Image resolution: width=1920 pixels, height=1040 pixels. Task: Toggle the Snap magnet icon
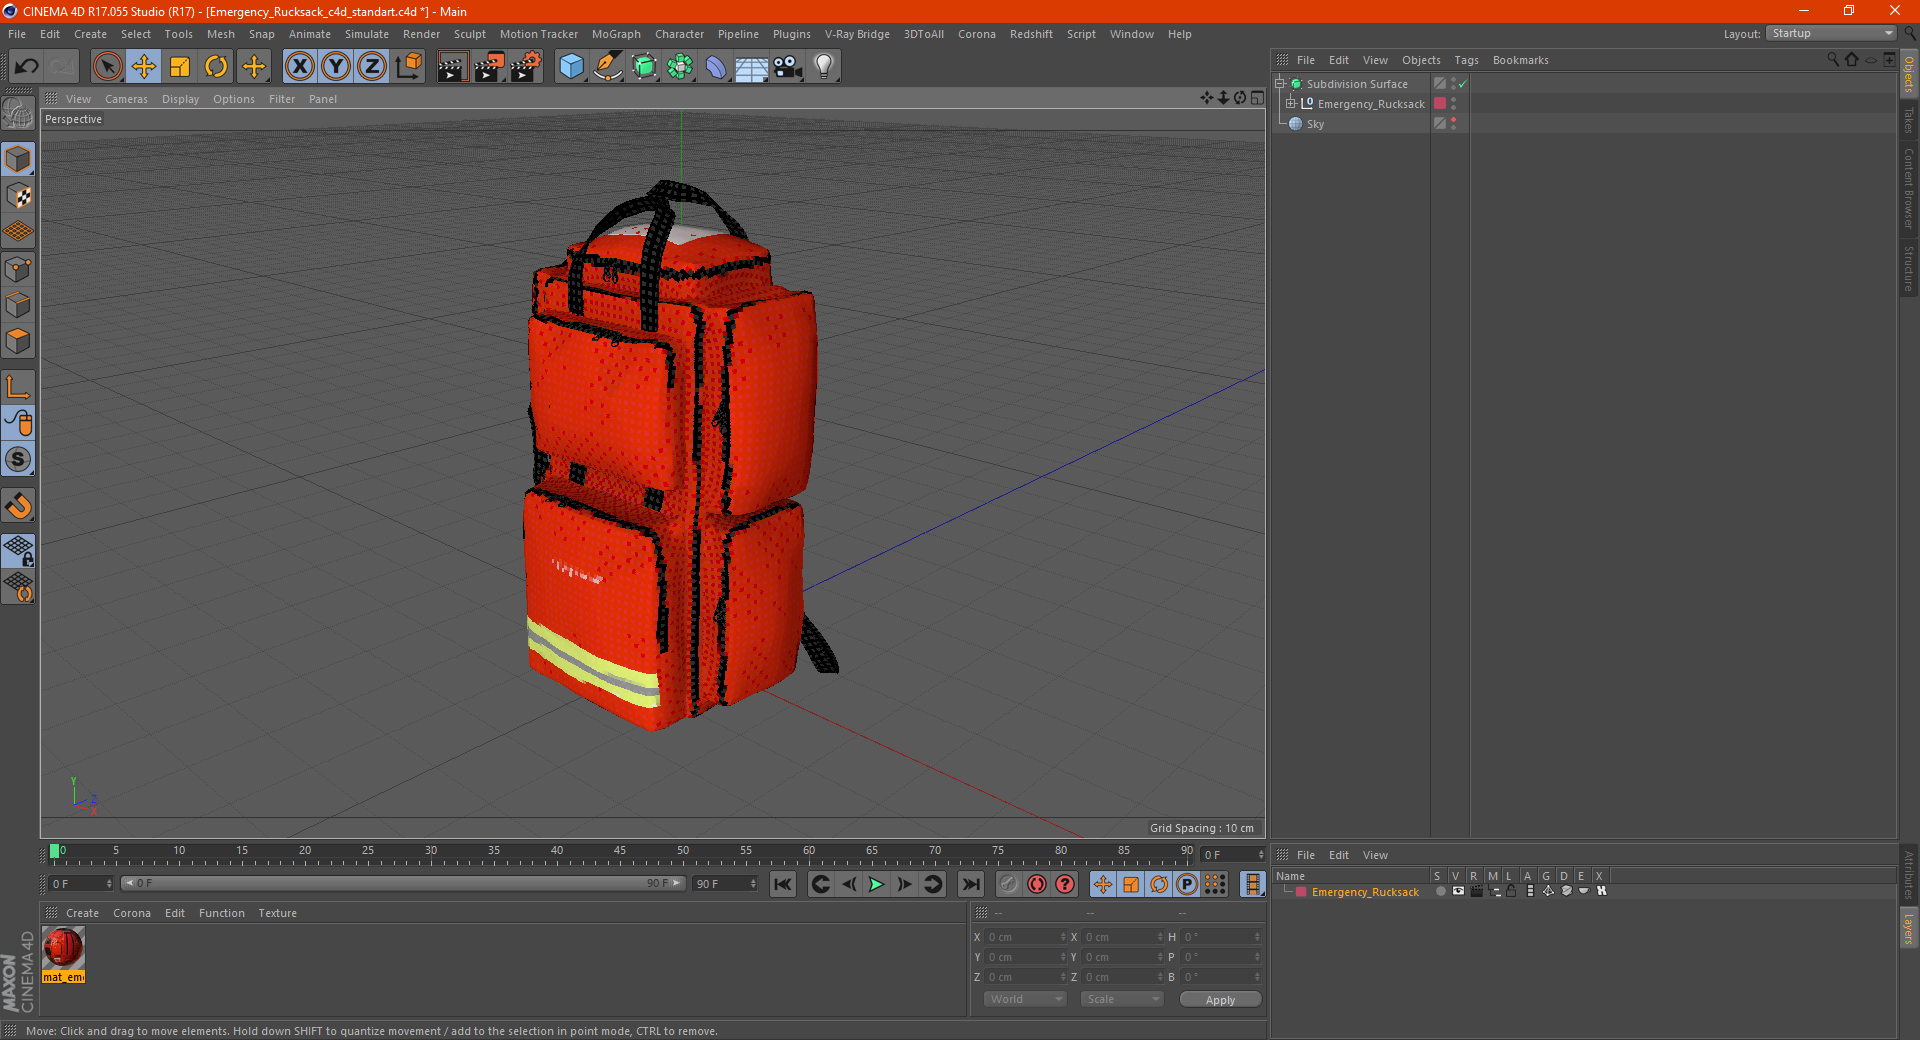tap(18, 506)
